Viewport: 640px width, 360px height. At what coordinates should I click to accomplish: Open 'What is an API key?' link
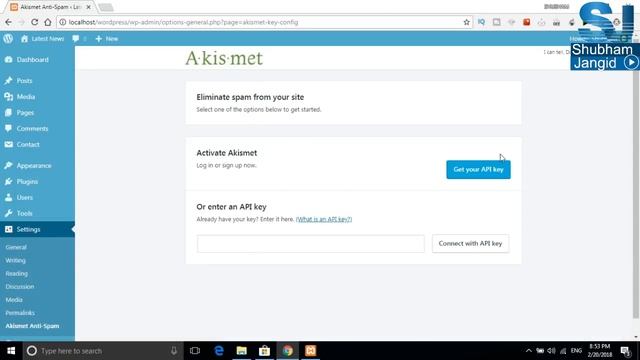click(x=324, y=219)
